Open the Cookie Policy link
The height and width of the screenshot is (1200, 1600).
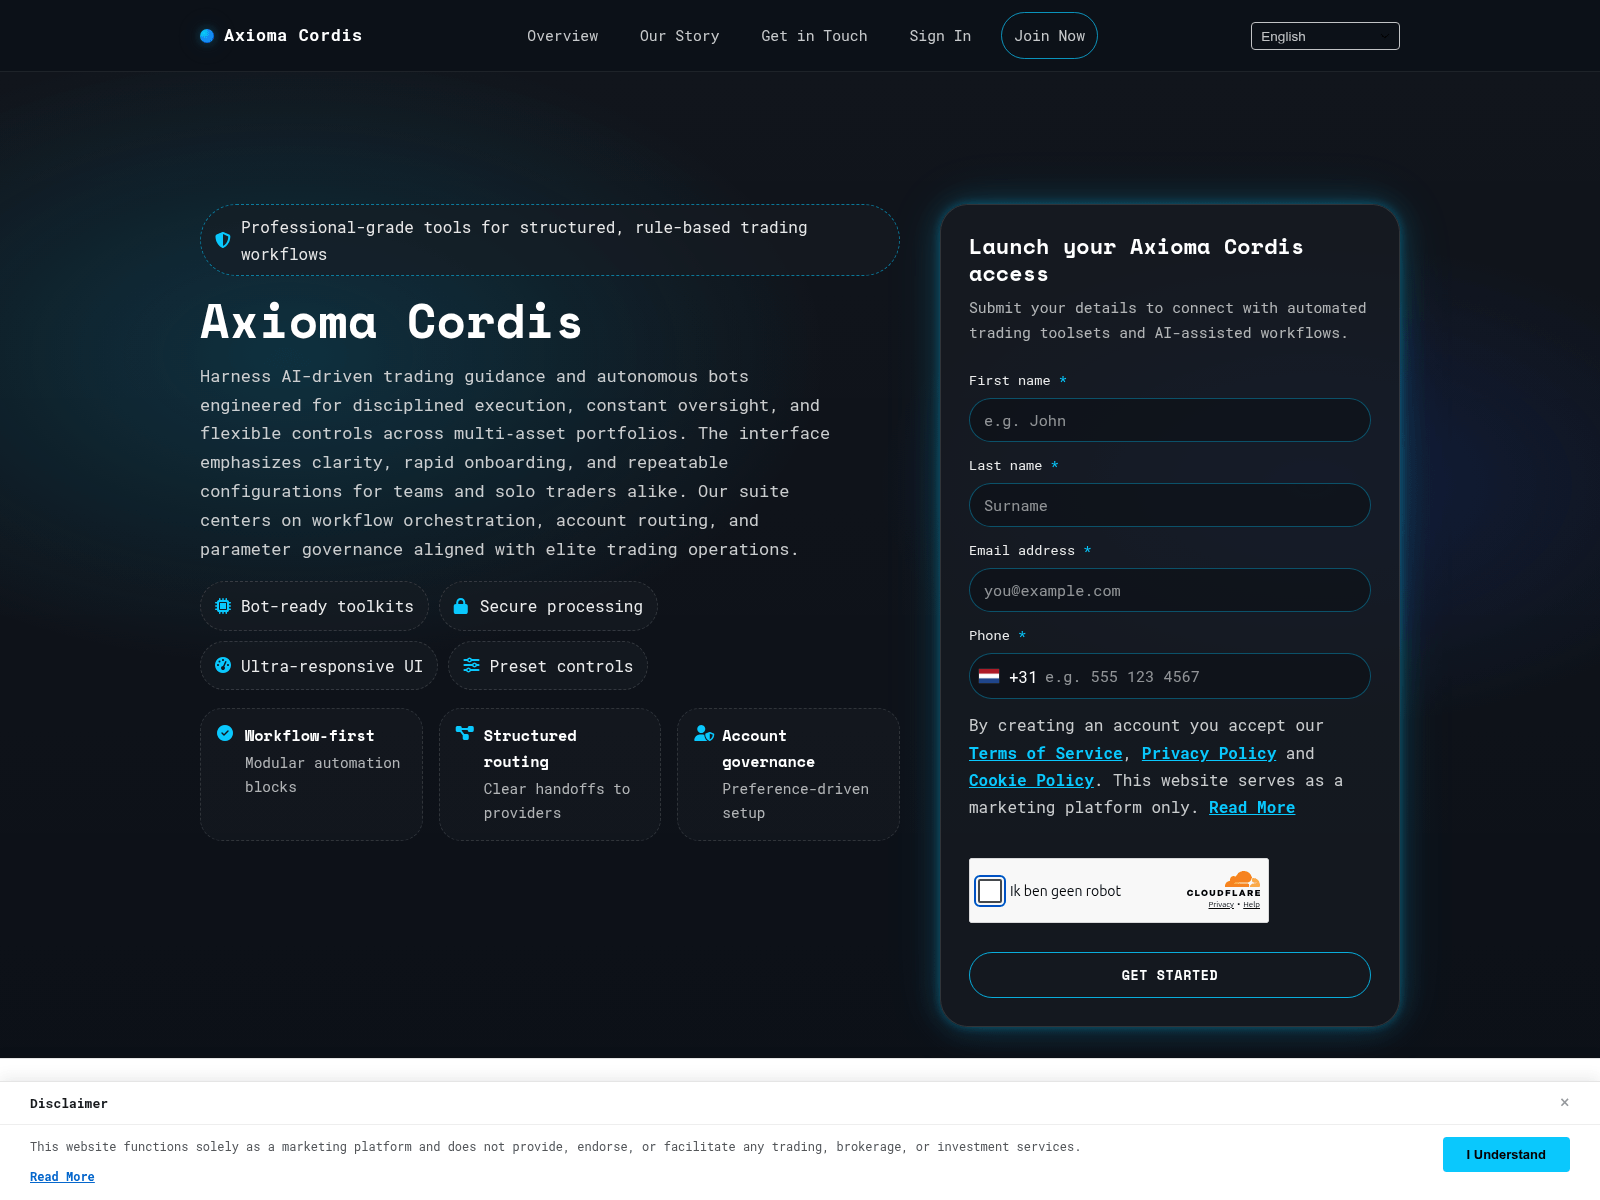(1031, 781)
